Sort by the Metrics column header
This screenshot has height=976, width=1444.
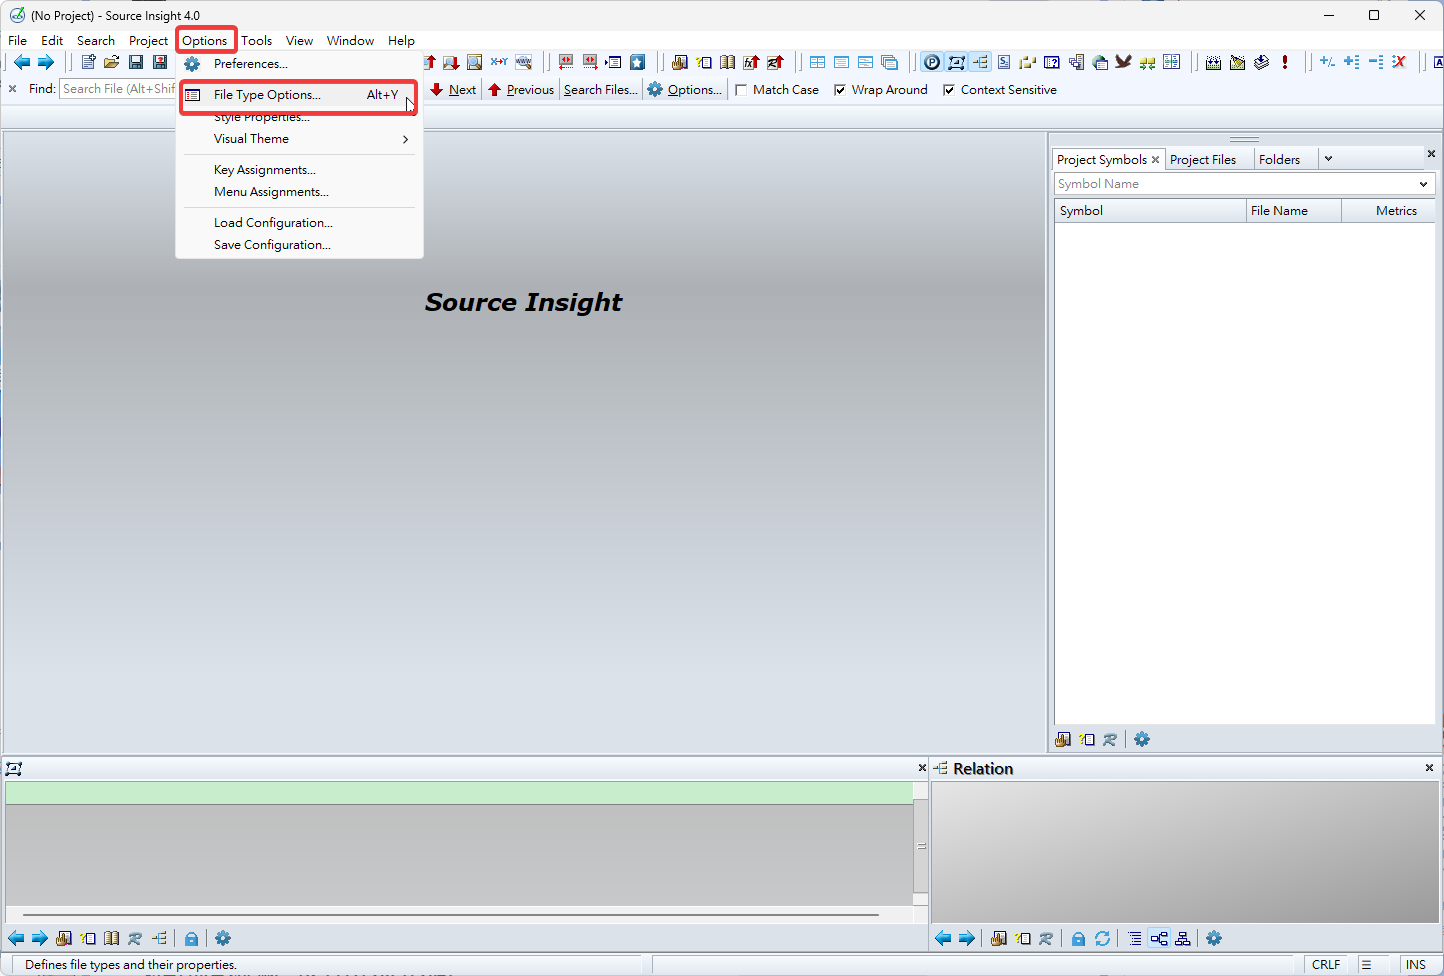pyautogui.click(x=1389, y=211)
